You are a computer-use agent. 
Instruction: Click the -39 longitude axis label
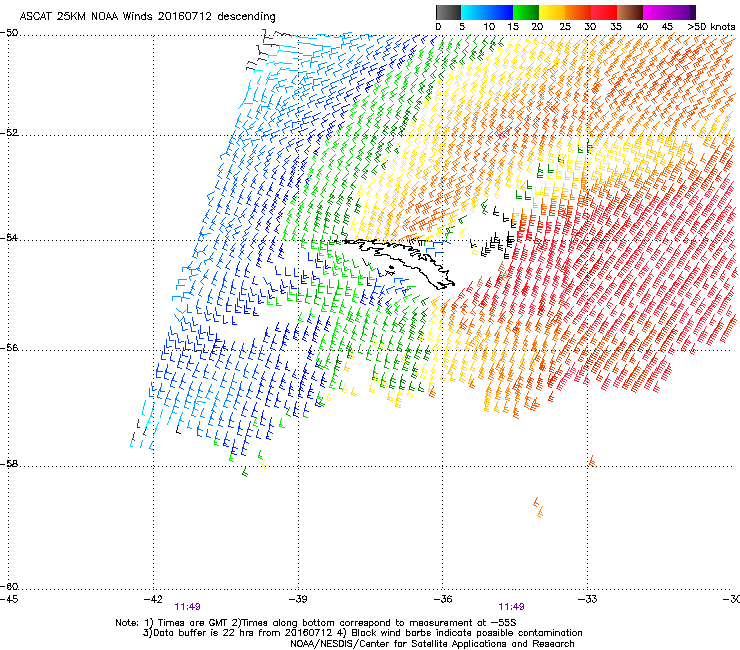pos(298,599)
